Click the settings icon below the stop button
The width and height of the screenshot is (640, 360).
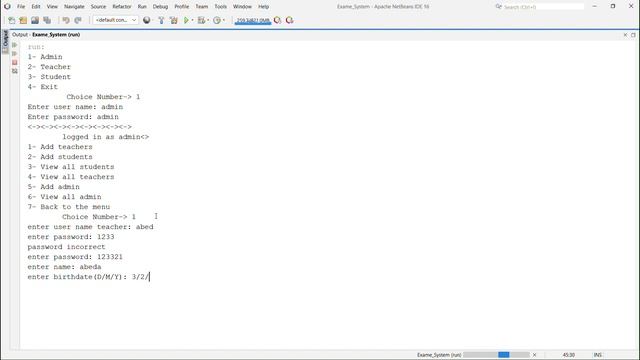(x=15, y=71)
